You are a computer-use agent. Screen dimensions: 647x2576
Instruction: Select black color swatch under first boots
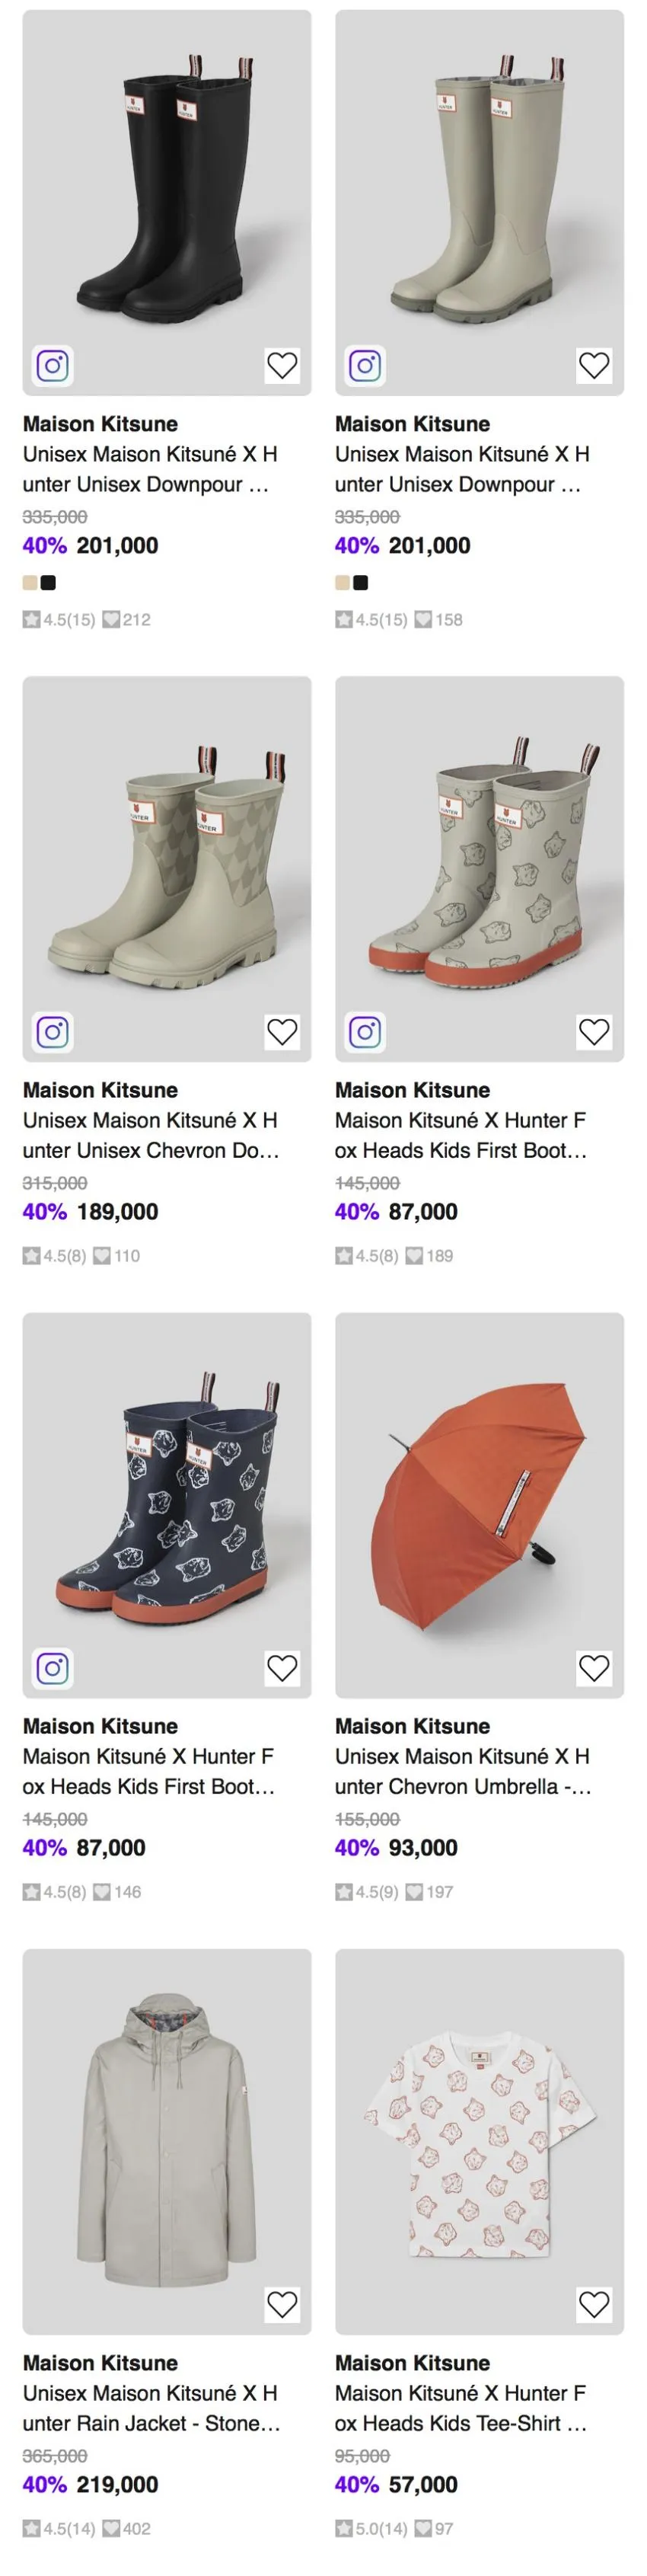point(48,582)
